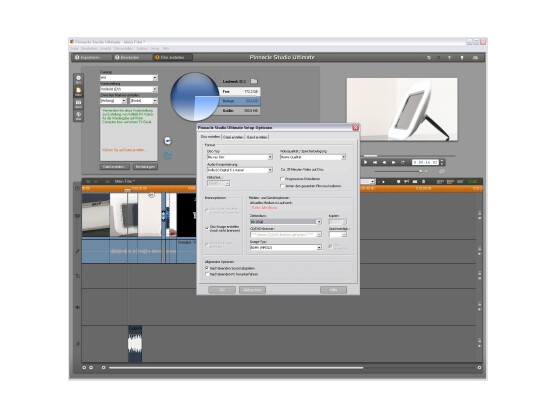Viewport: 557px width, 418px height.
Task: Click the trash delete clip icon
Action: pyautogui.click(x=423, y=181)
